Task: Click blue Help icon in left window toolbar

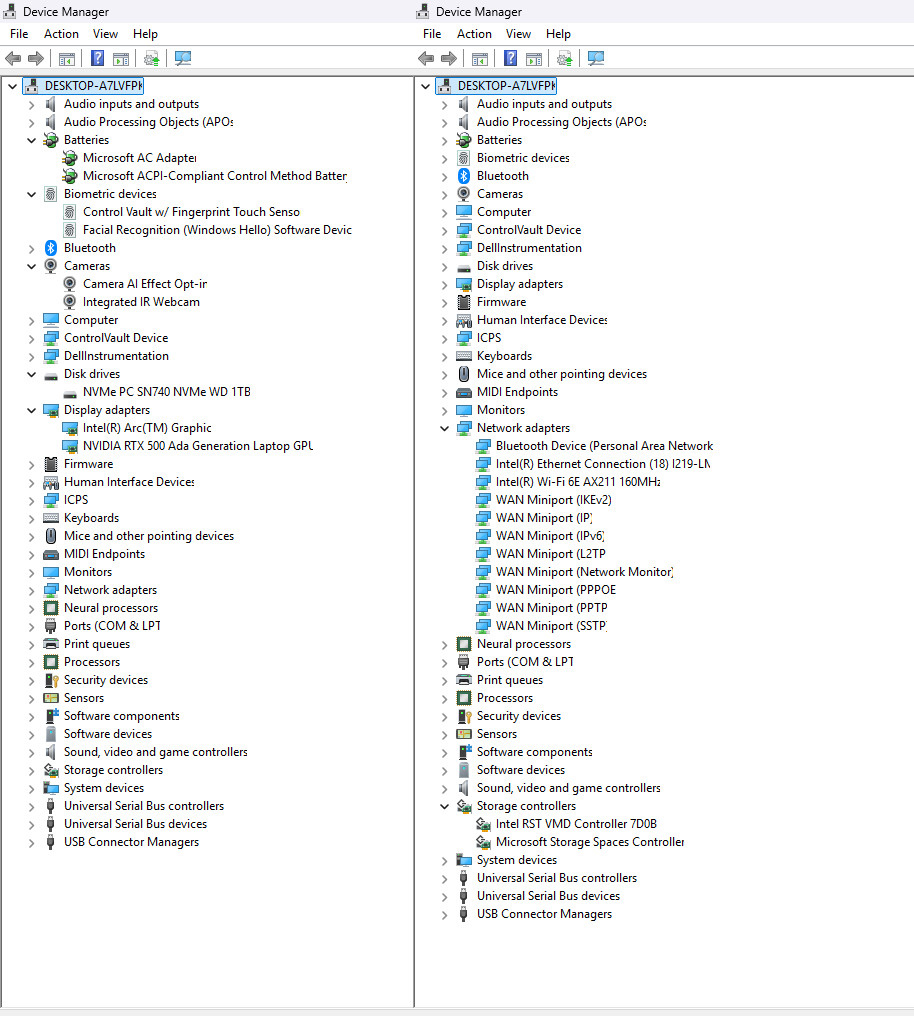Action: pos(97,58)
